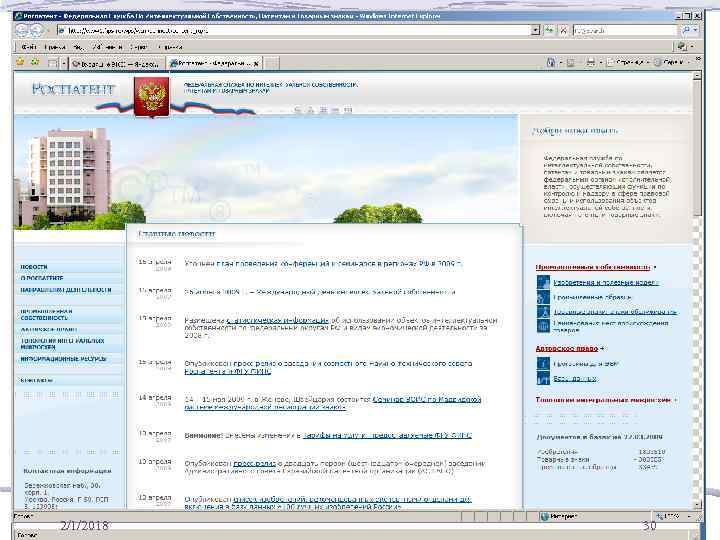This screenshot has width=720, height=540.
Task: Follow the протоколе link in 10 апреля news
Action: [x=254, y=464]
